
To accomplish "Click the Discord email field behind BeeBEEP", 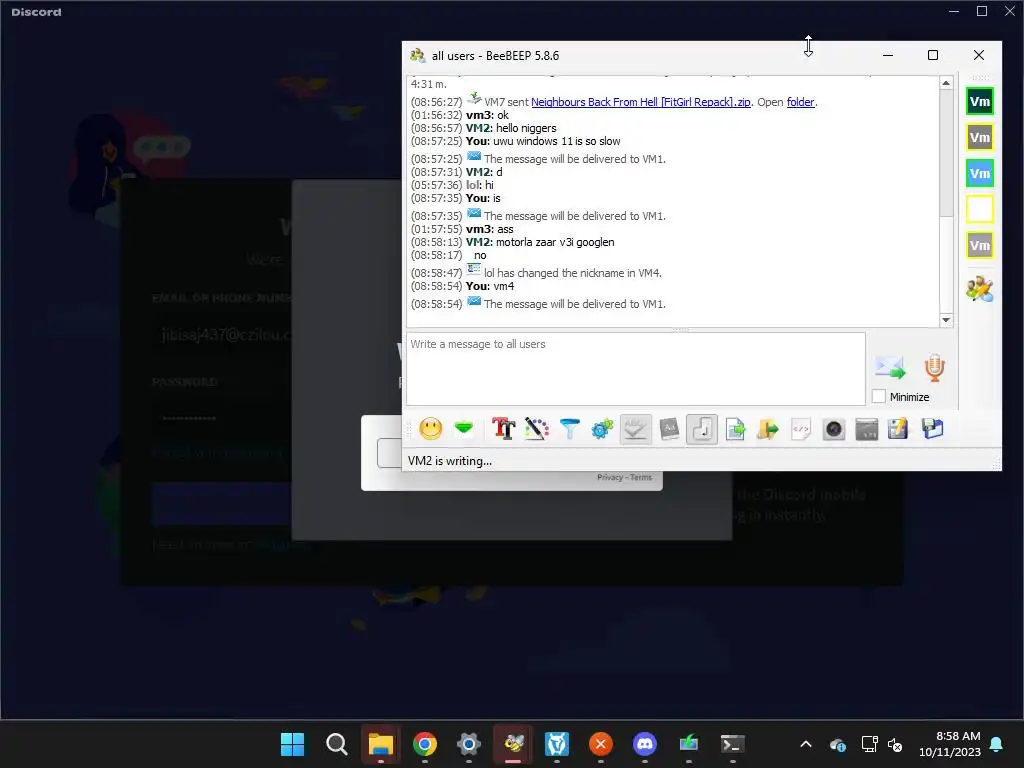I will tap(222, 335).
